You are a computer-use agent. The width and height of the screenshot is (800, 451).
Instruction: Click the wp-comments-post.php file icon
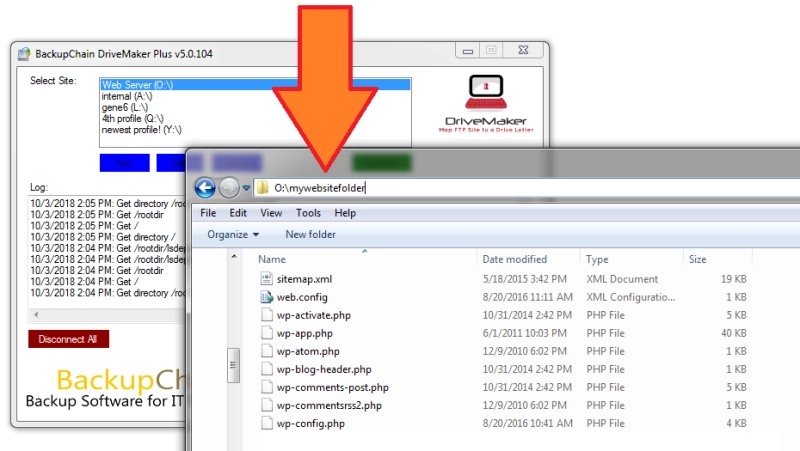point(266,387)
